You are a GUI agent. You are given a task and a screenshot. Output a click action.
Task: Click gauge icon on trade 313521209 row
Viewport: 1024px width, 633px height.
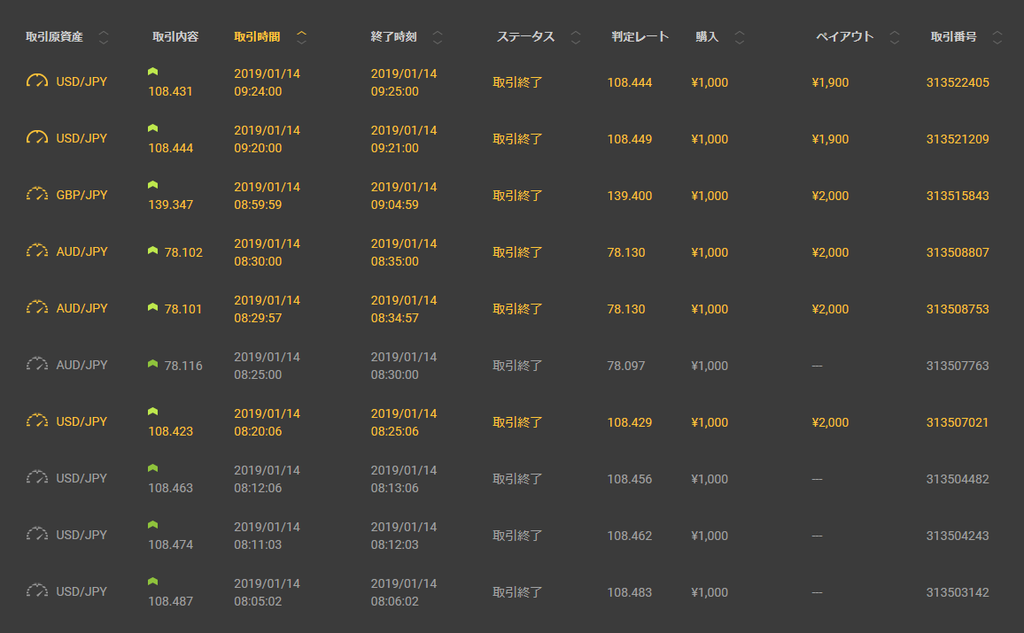pos(37,138)
